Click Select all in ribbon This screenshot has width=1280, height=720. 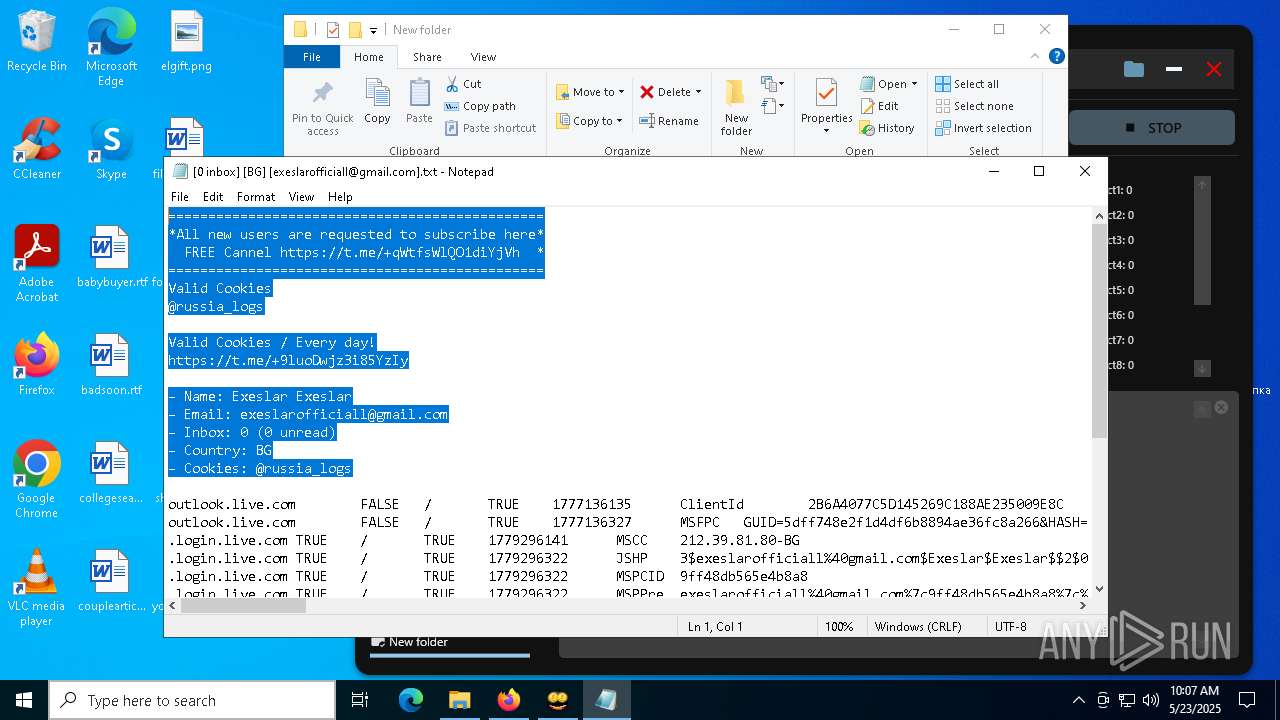[967, 84]
